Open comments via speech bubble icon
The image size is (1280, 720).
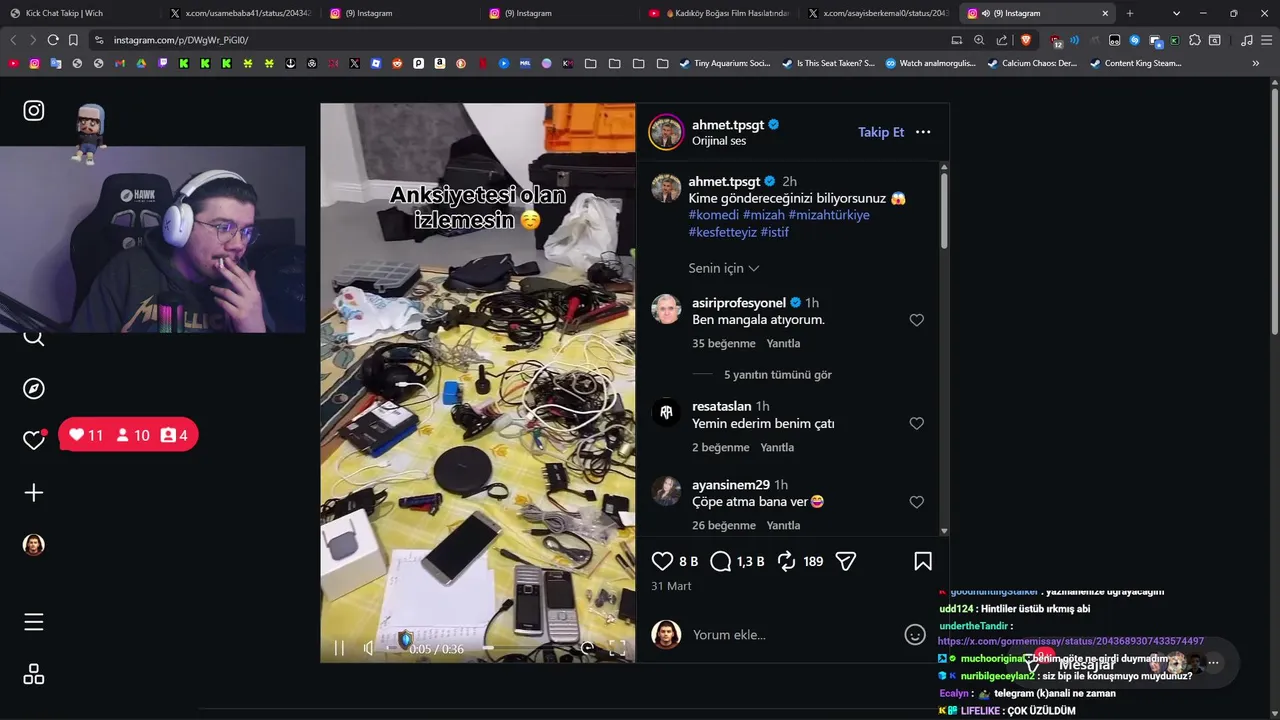(x=720, y=562)
